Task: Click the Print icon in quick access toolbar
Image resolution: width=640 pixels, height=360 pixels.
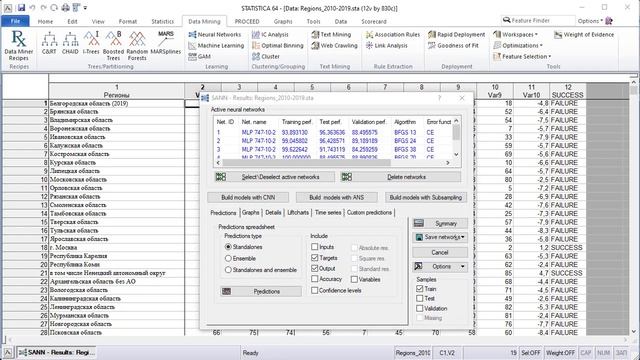Action: 65,8
